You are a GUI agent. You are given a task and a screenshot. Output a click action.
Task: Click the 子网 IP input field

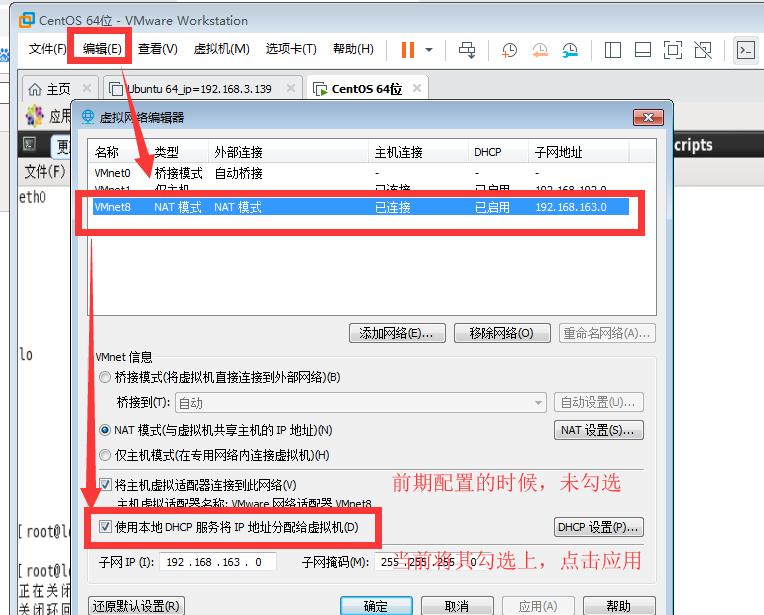click(218, 562)
